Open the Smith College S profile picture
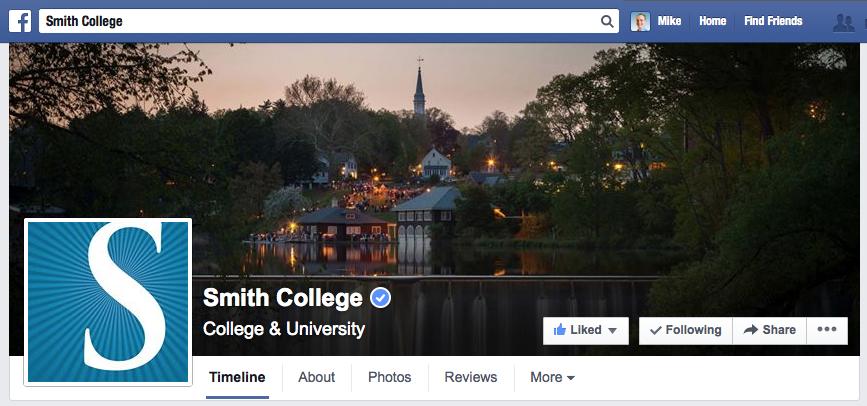 (x=108, y=302)
